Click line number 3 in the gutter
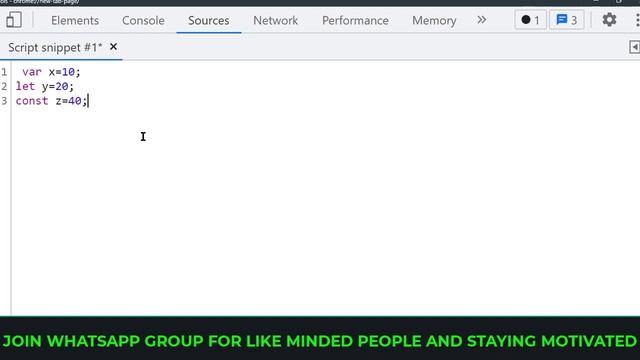Image resolution: width=640 pixels, height=360 pixels. tap(4, 101)
